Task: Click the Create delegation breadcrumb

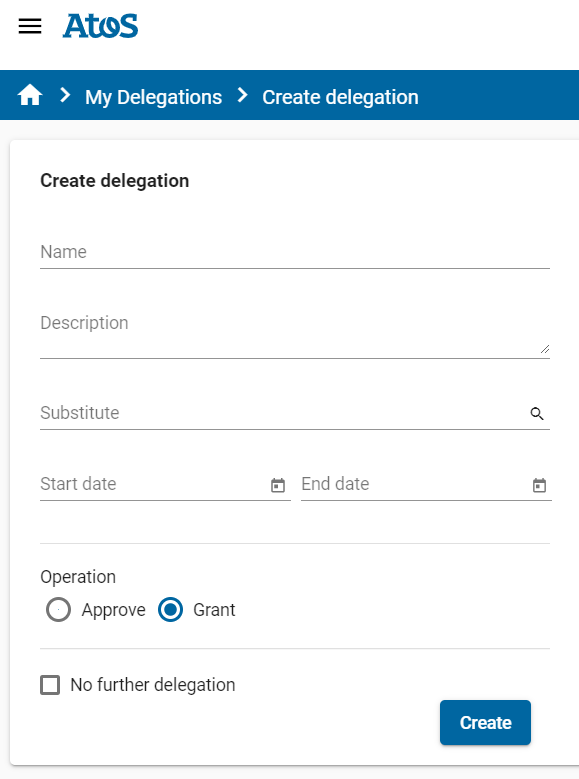Action: [x=340, y=97]
